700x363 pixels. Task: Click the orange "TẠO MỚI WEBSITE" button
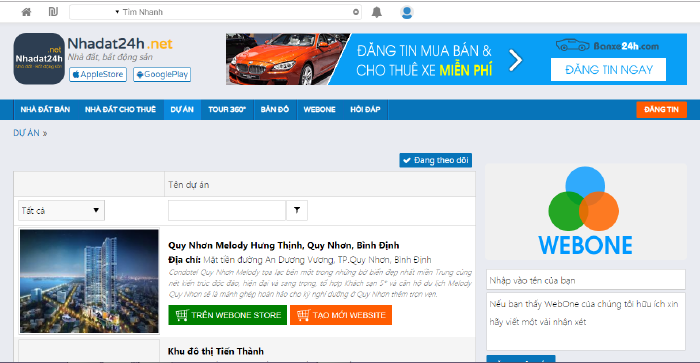point(341,315)
